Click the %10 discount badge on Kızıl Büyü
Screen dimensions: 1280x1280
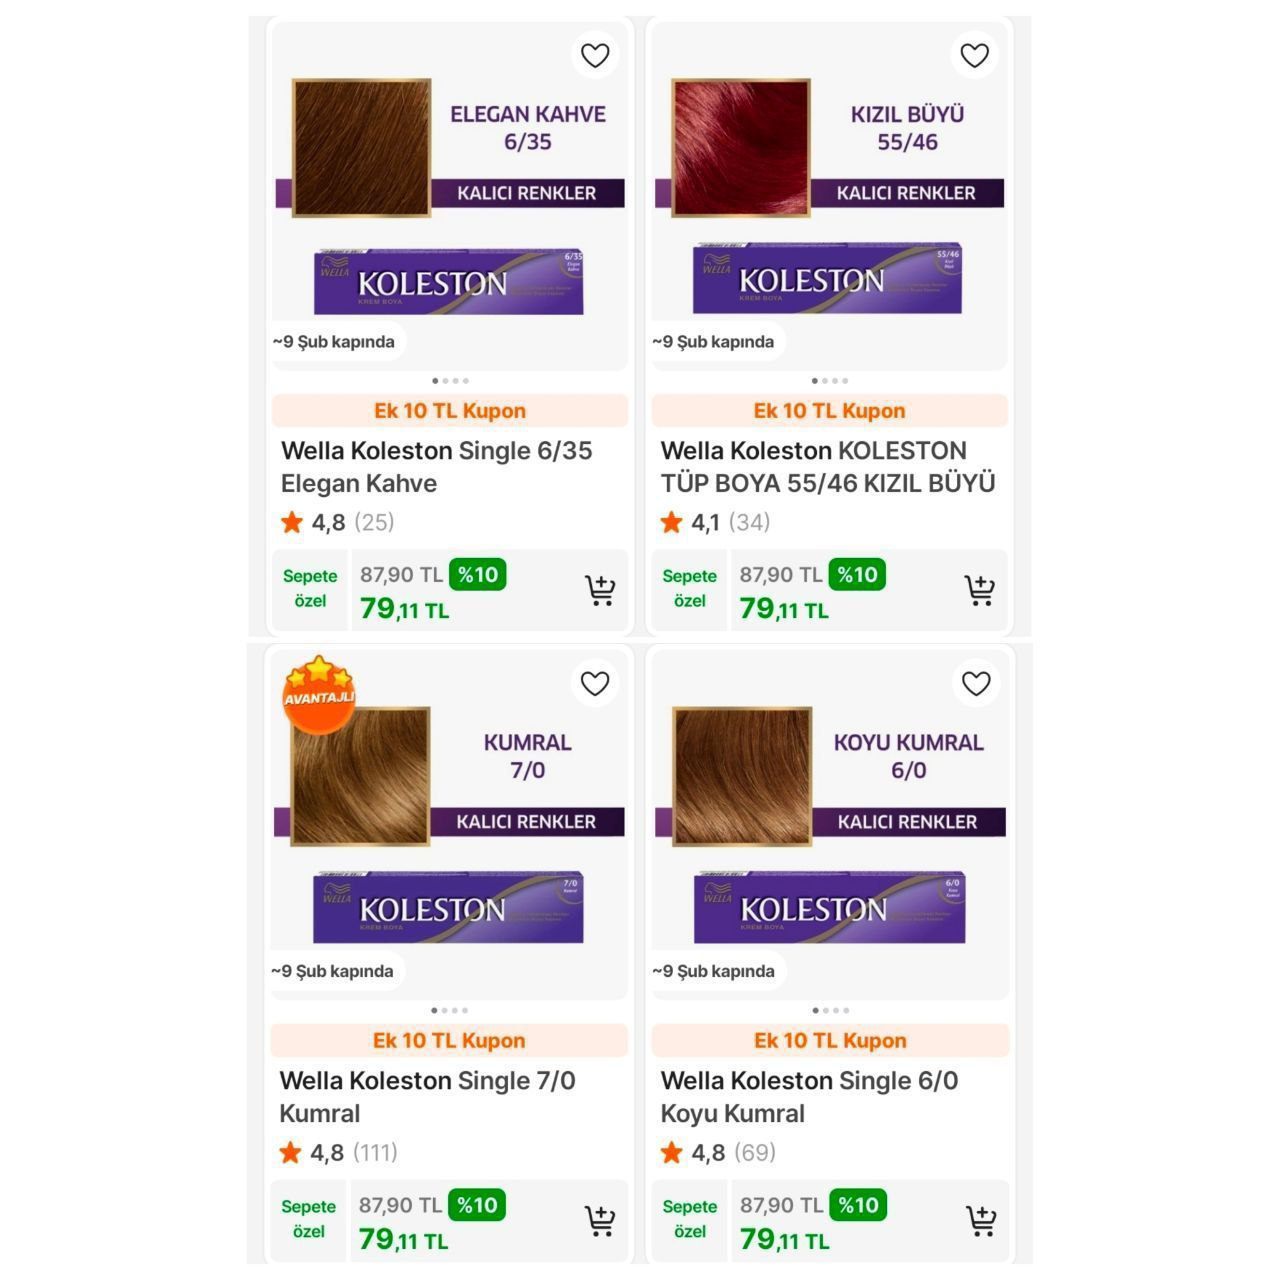tap(857, 575)
